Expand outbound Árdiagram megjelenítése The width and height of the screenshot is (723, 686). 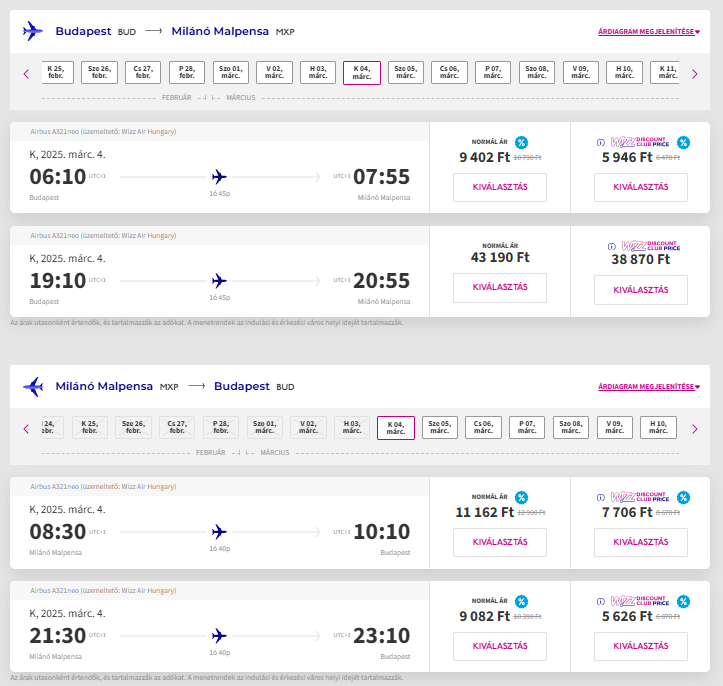[648, 32]
